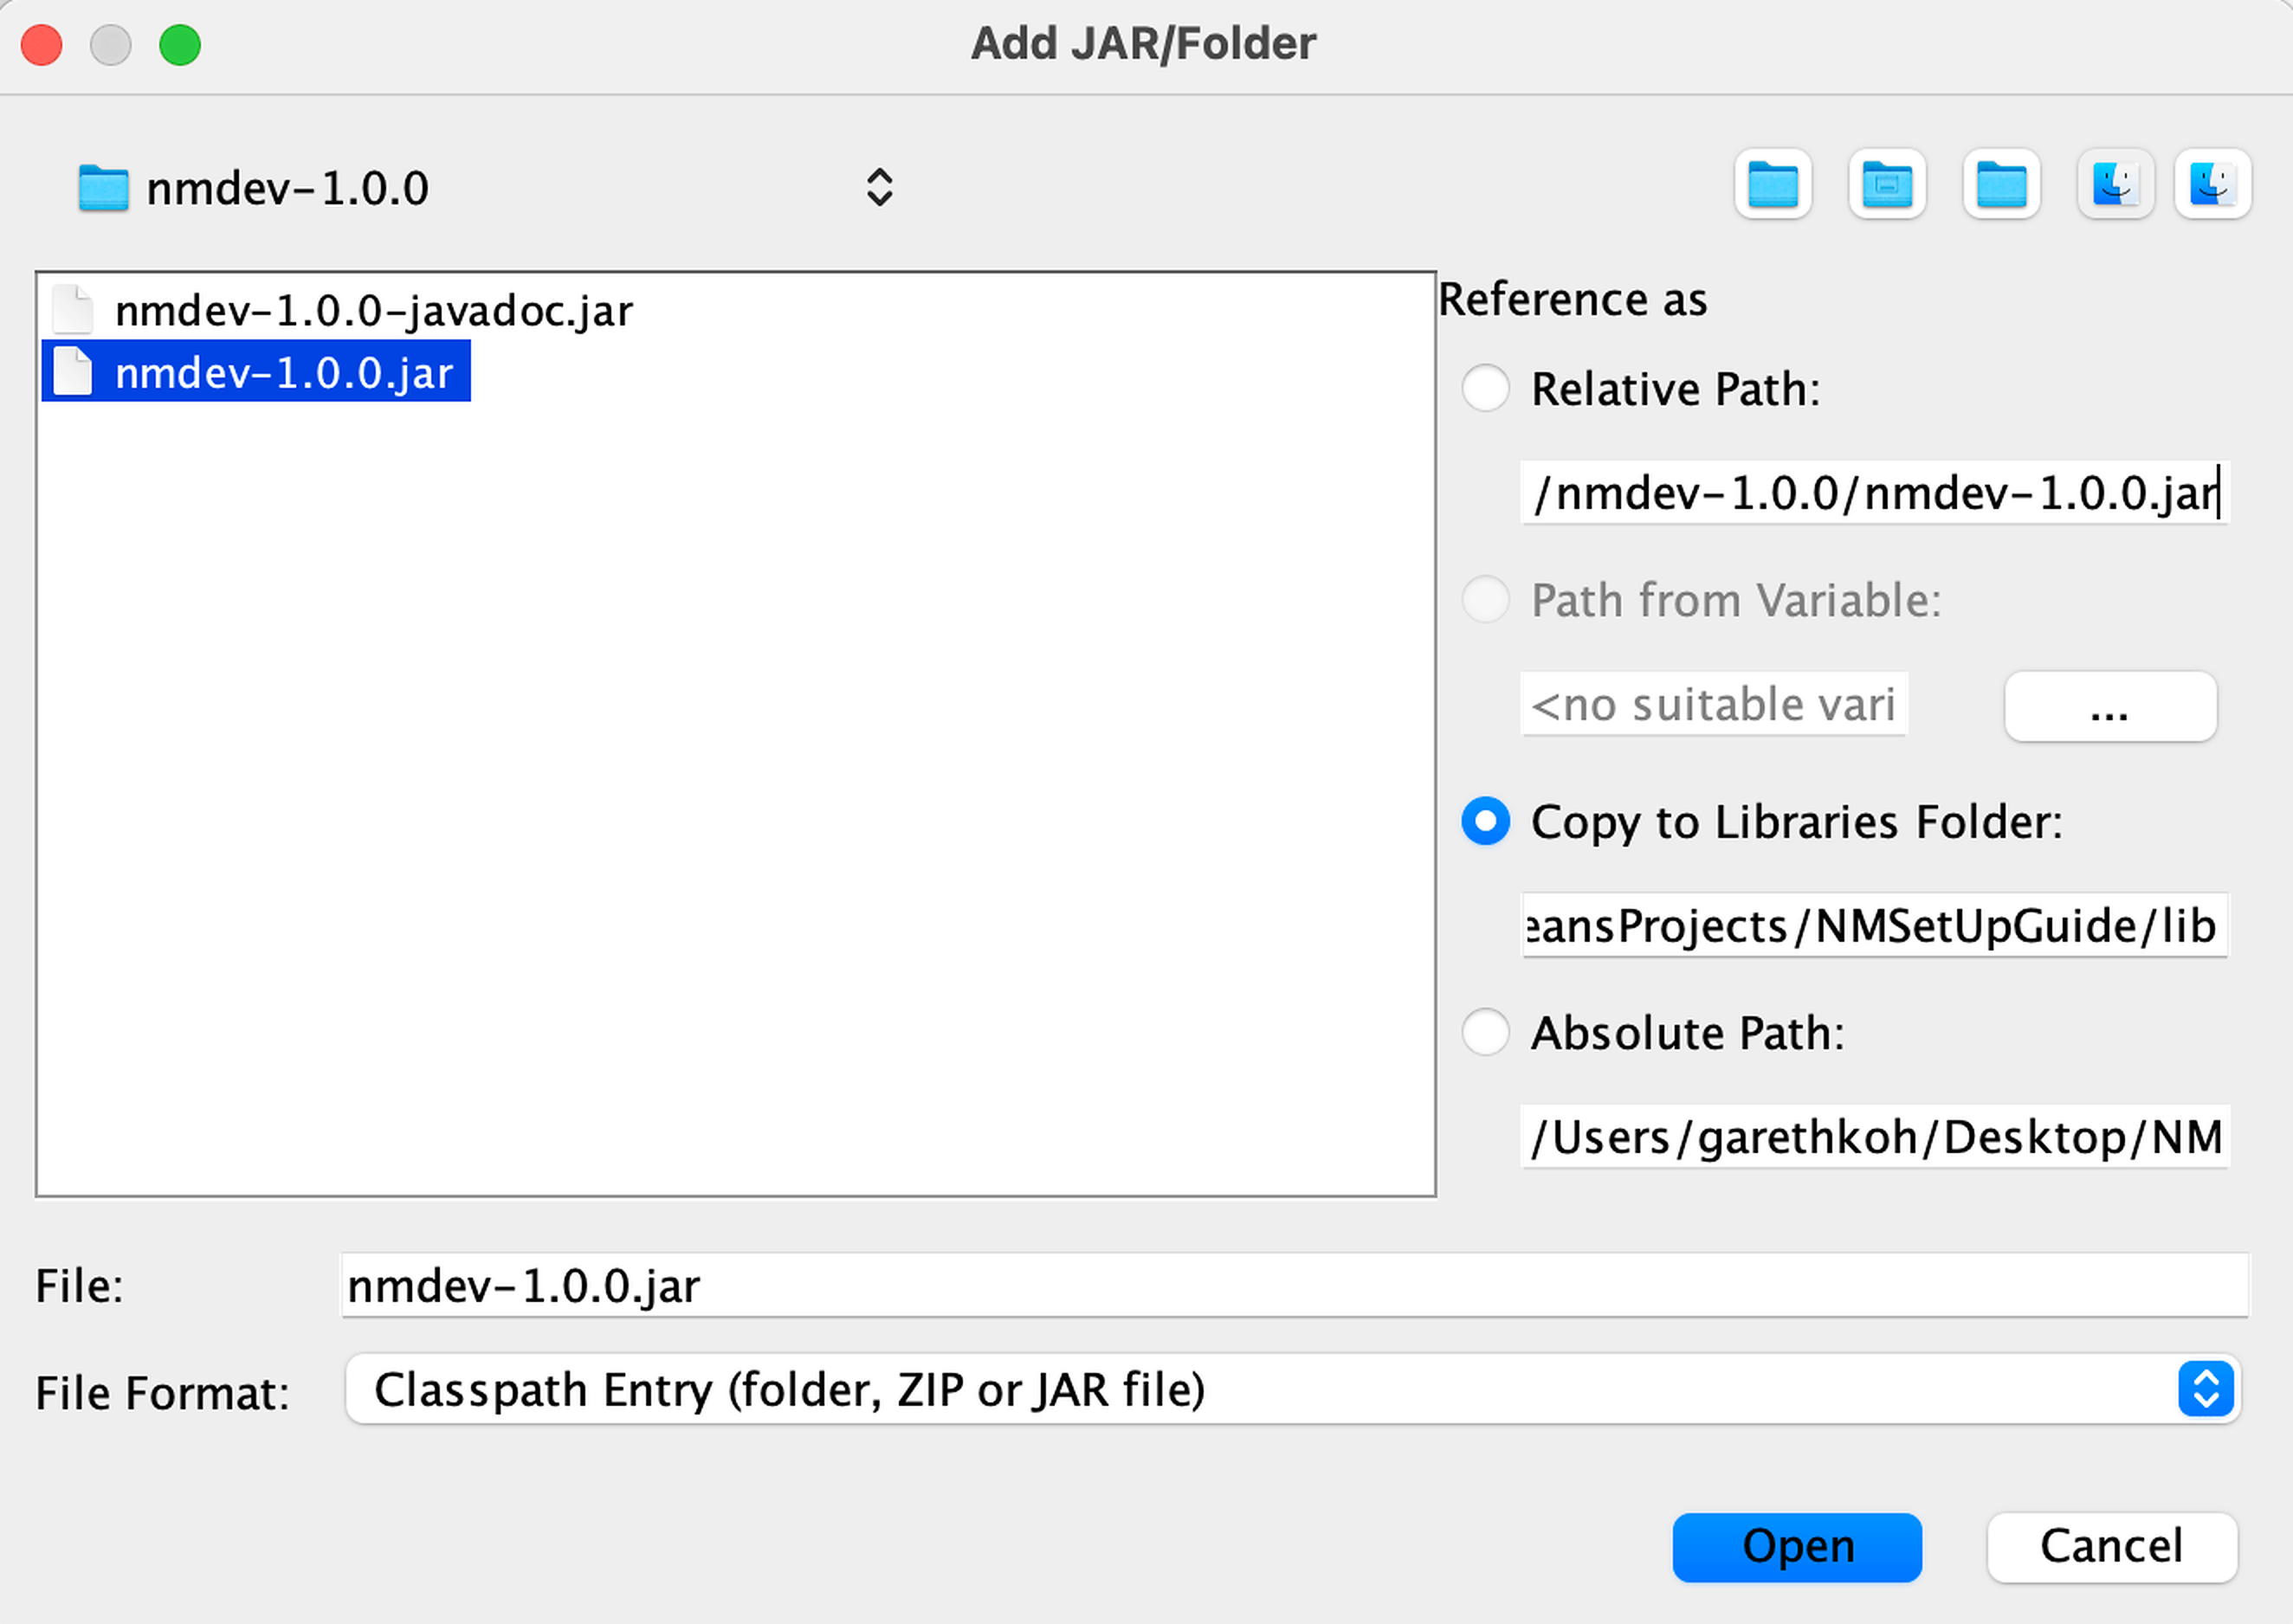The height and width of the screenshot is (1624, 2293).
Task: Click the grey-shaded Finder face toolbar button
Action: point(2115,184)
